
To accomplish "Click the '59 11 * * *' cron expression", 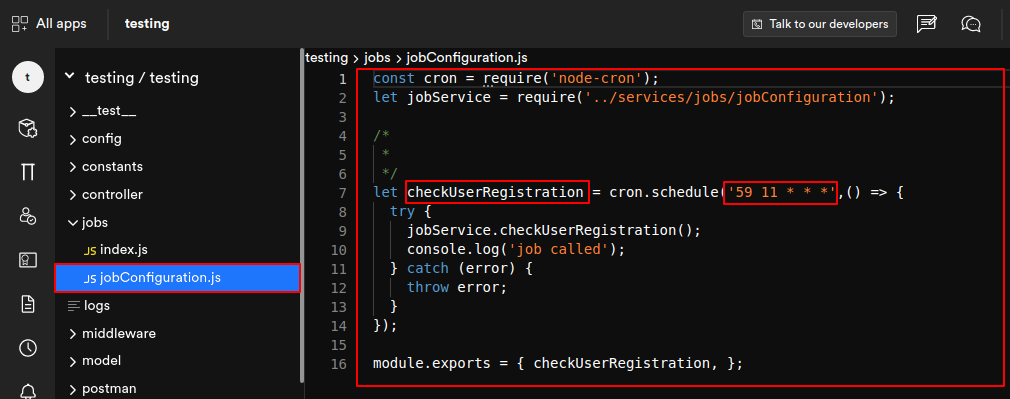I will click(781, 192).
